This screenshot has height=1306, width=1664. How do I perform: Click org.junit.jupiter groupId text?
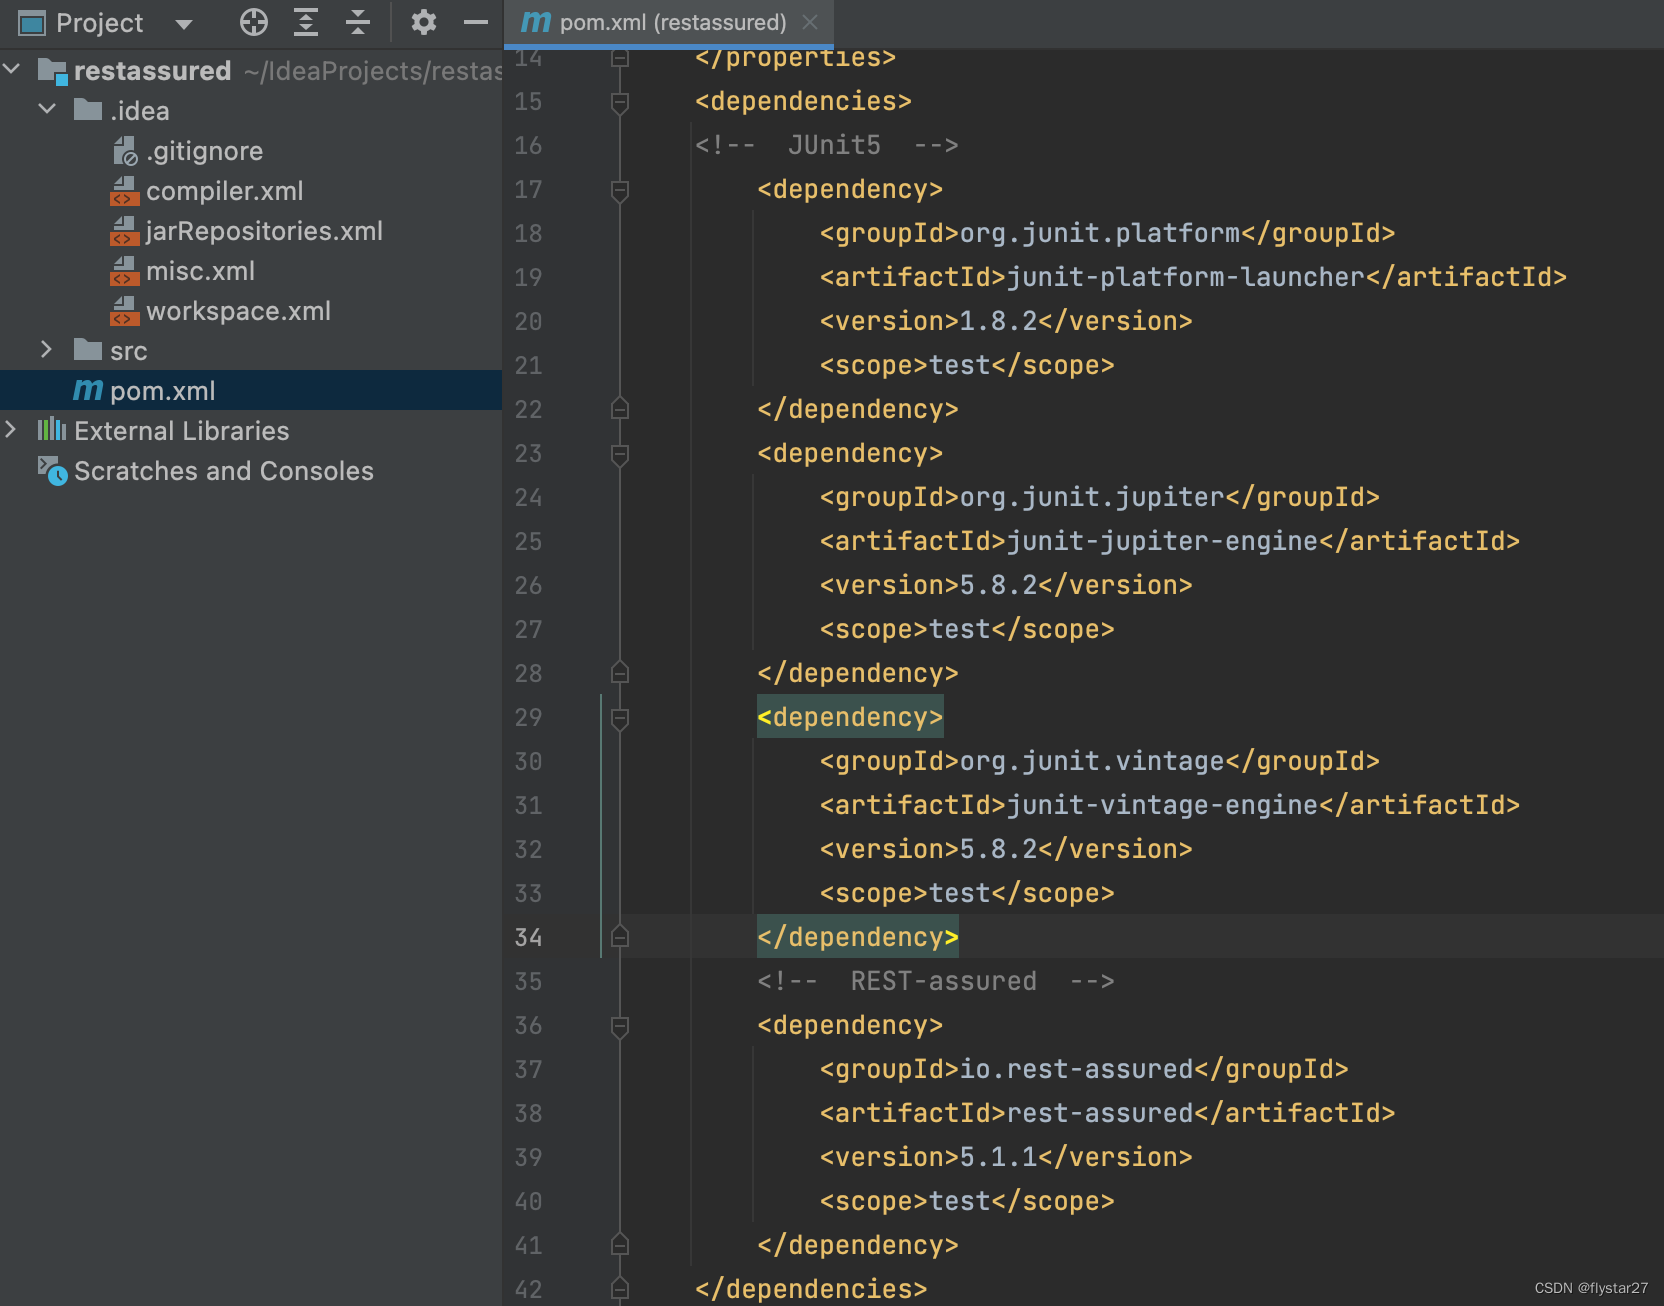(1092, 497)
